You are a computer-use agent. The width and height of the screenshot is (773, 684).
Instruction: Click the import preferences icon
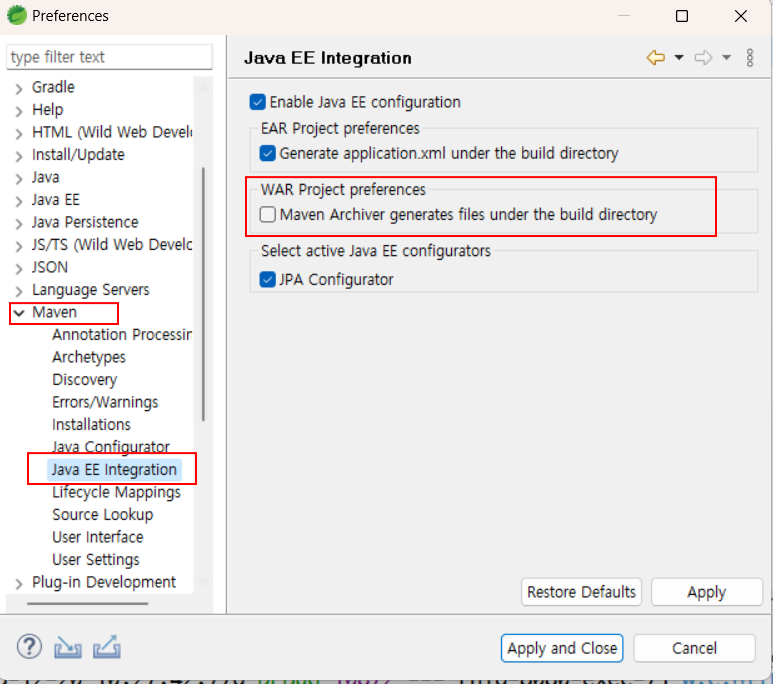pyautogui.click(x=68, y=647)
